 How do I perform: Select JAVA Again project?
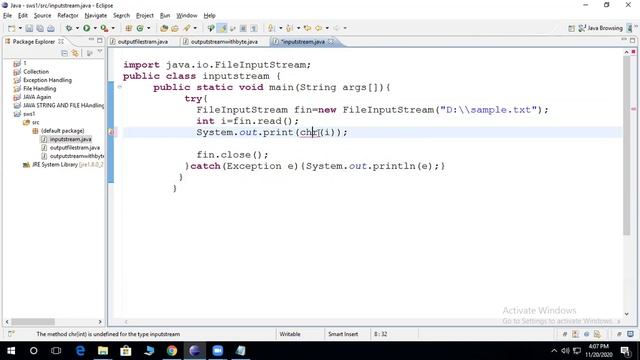pyautogui.click(x=37, y=97)
